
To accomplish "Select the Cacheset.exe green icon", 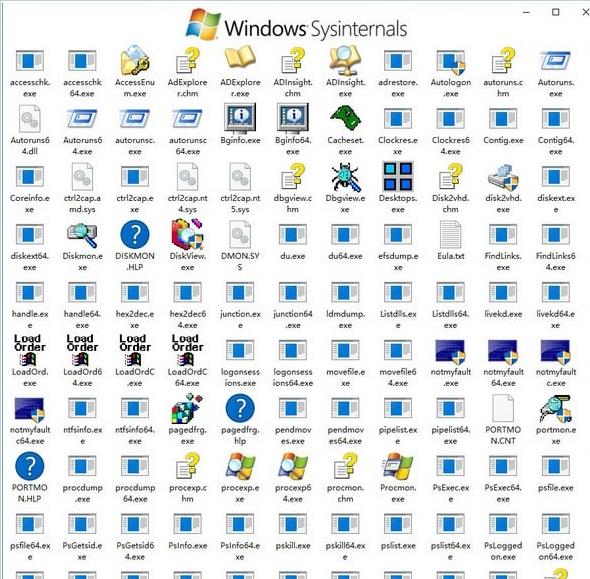I will pos(345,118).
